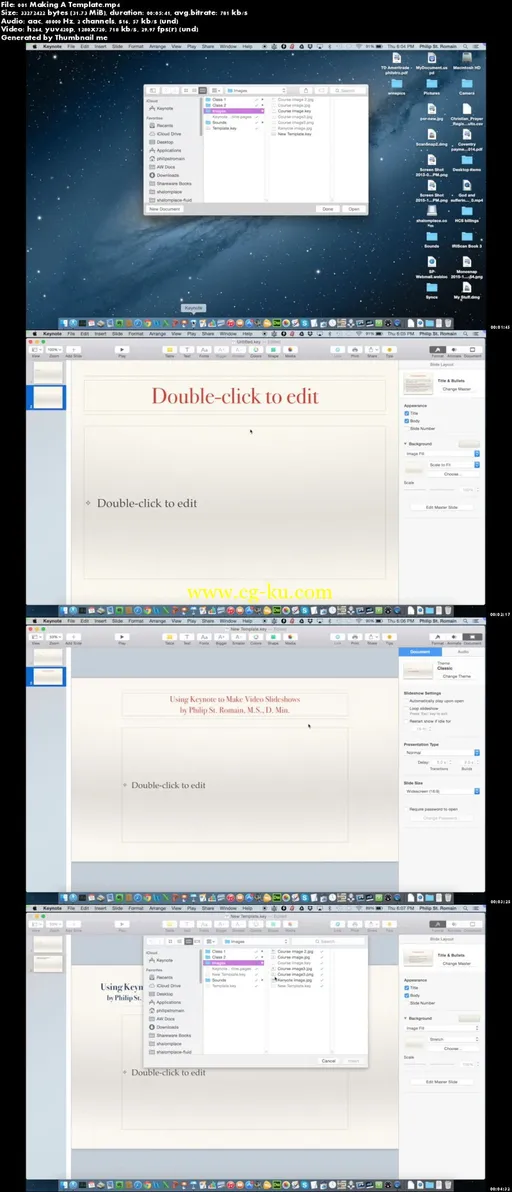In Untitled.key frame, click the Media toolbar icon

click(290, 350)
